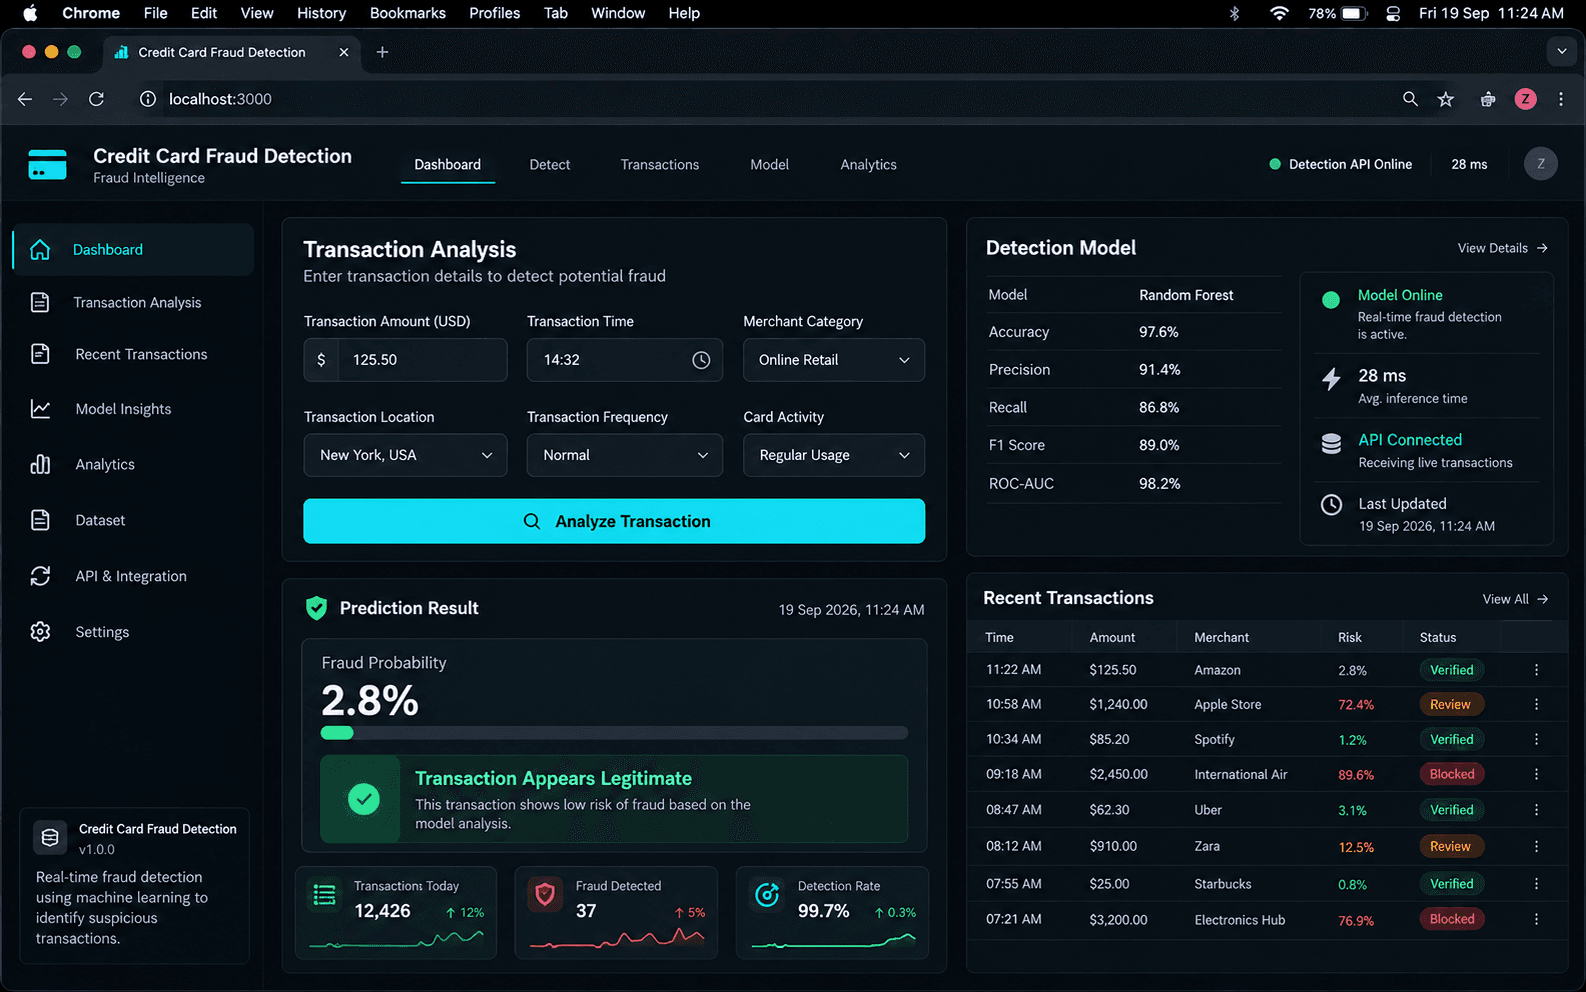
Task: Open row menu for Amazon transaction
Action: coord(1536,670)
